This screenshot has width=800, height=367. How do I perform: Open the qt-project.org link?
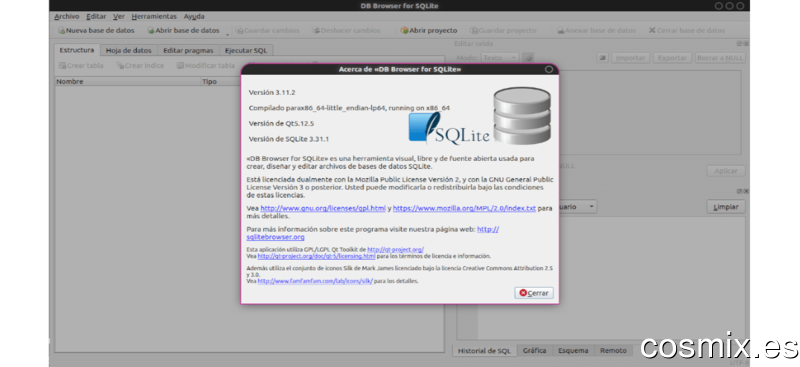(x=395, y=250)
